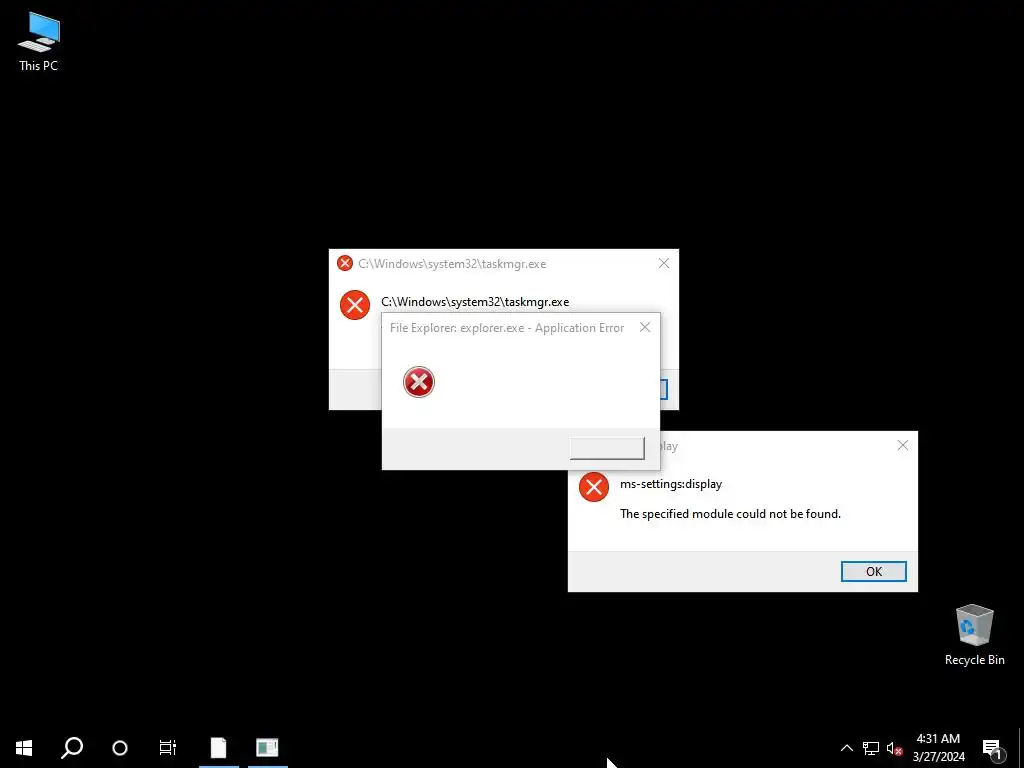Launch Cortana from the taskbar
1024x768 pixels.
[x=120, y=748]
